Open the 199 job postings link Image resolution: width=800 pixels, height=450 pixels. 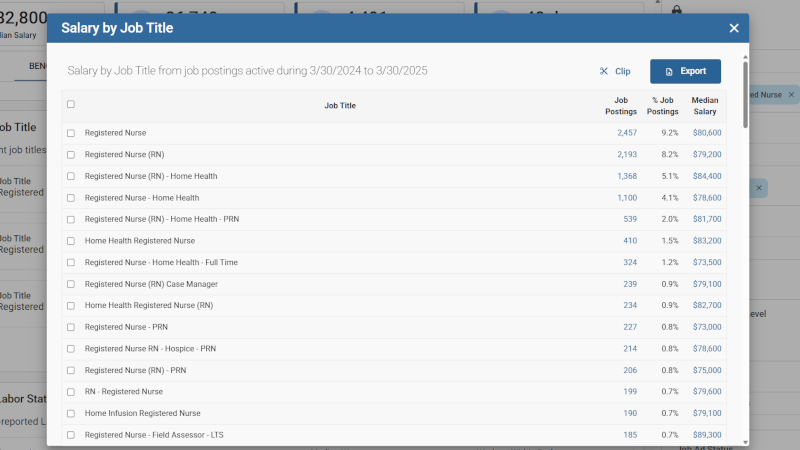pos(630,391)
